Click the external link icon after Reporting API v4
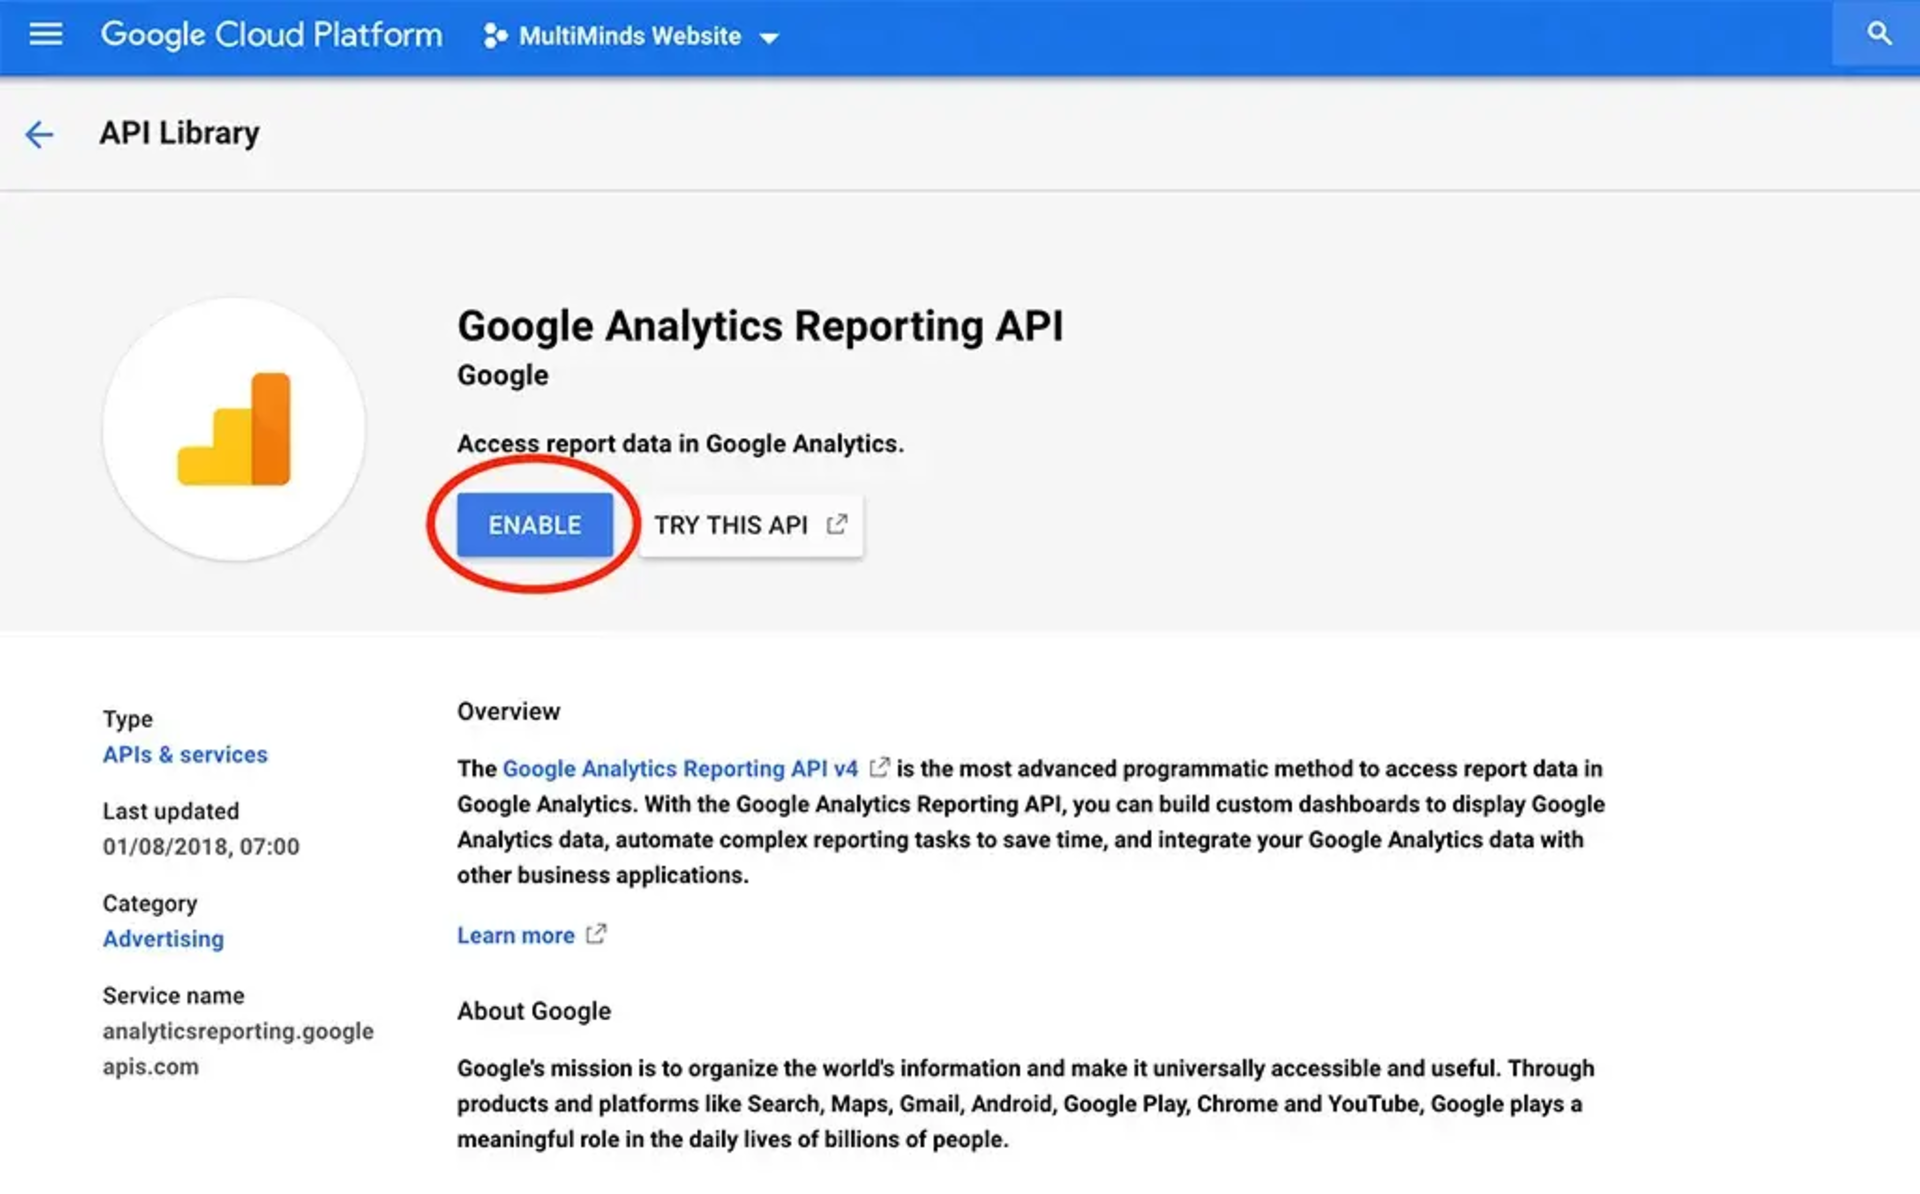The height and width of the screenshot is (1194, 1920). point(879,767)
